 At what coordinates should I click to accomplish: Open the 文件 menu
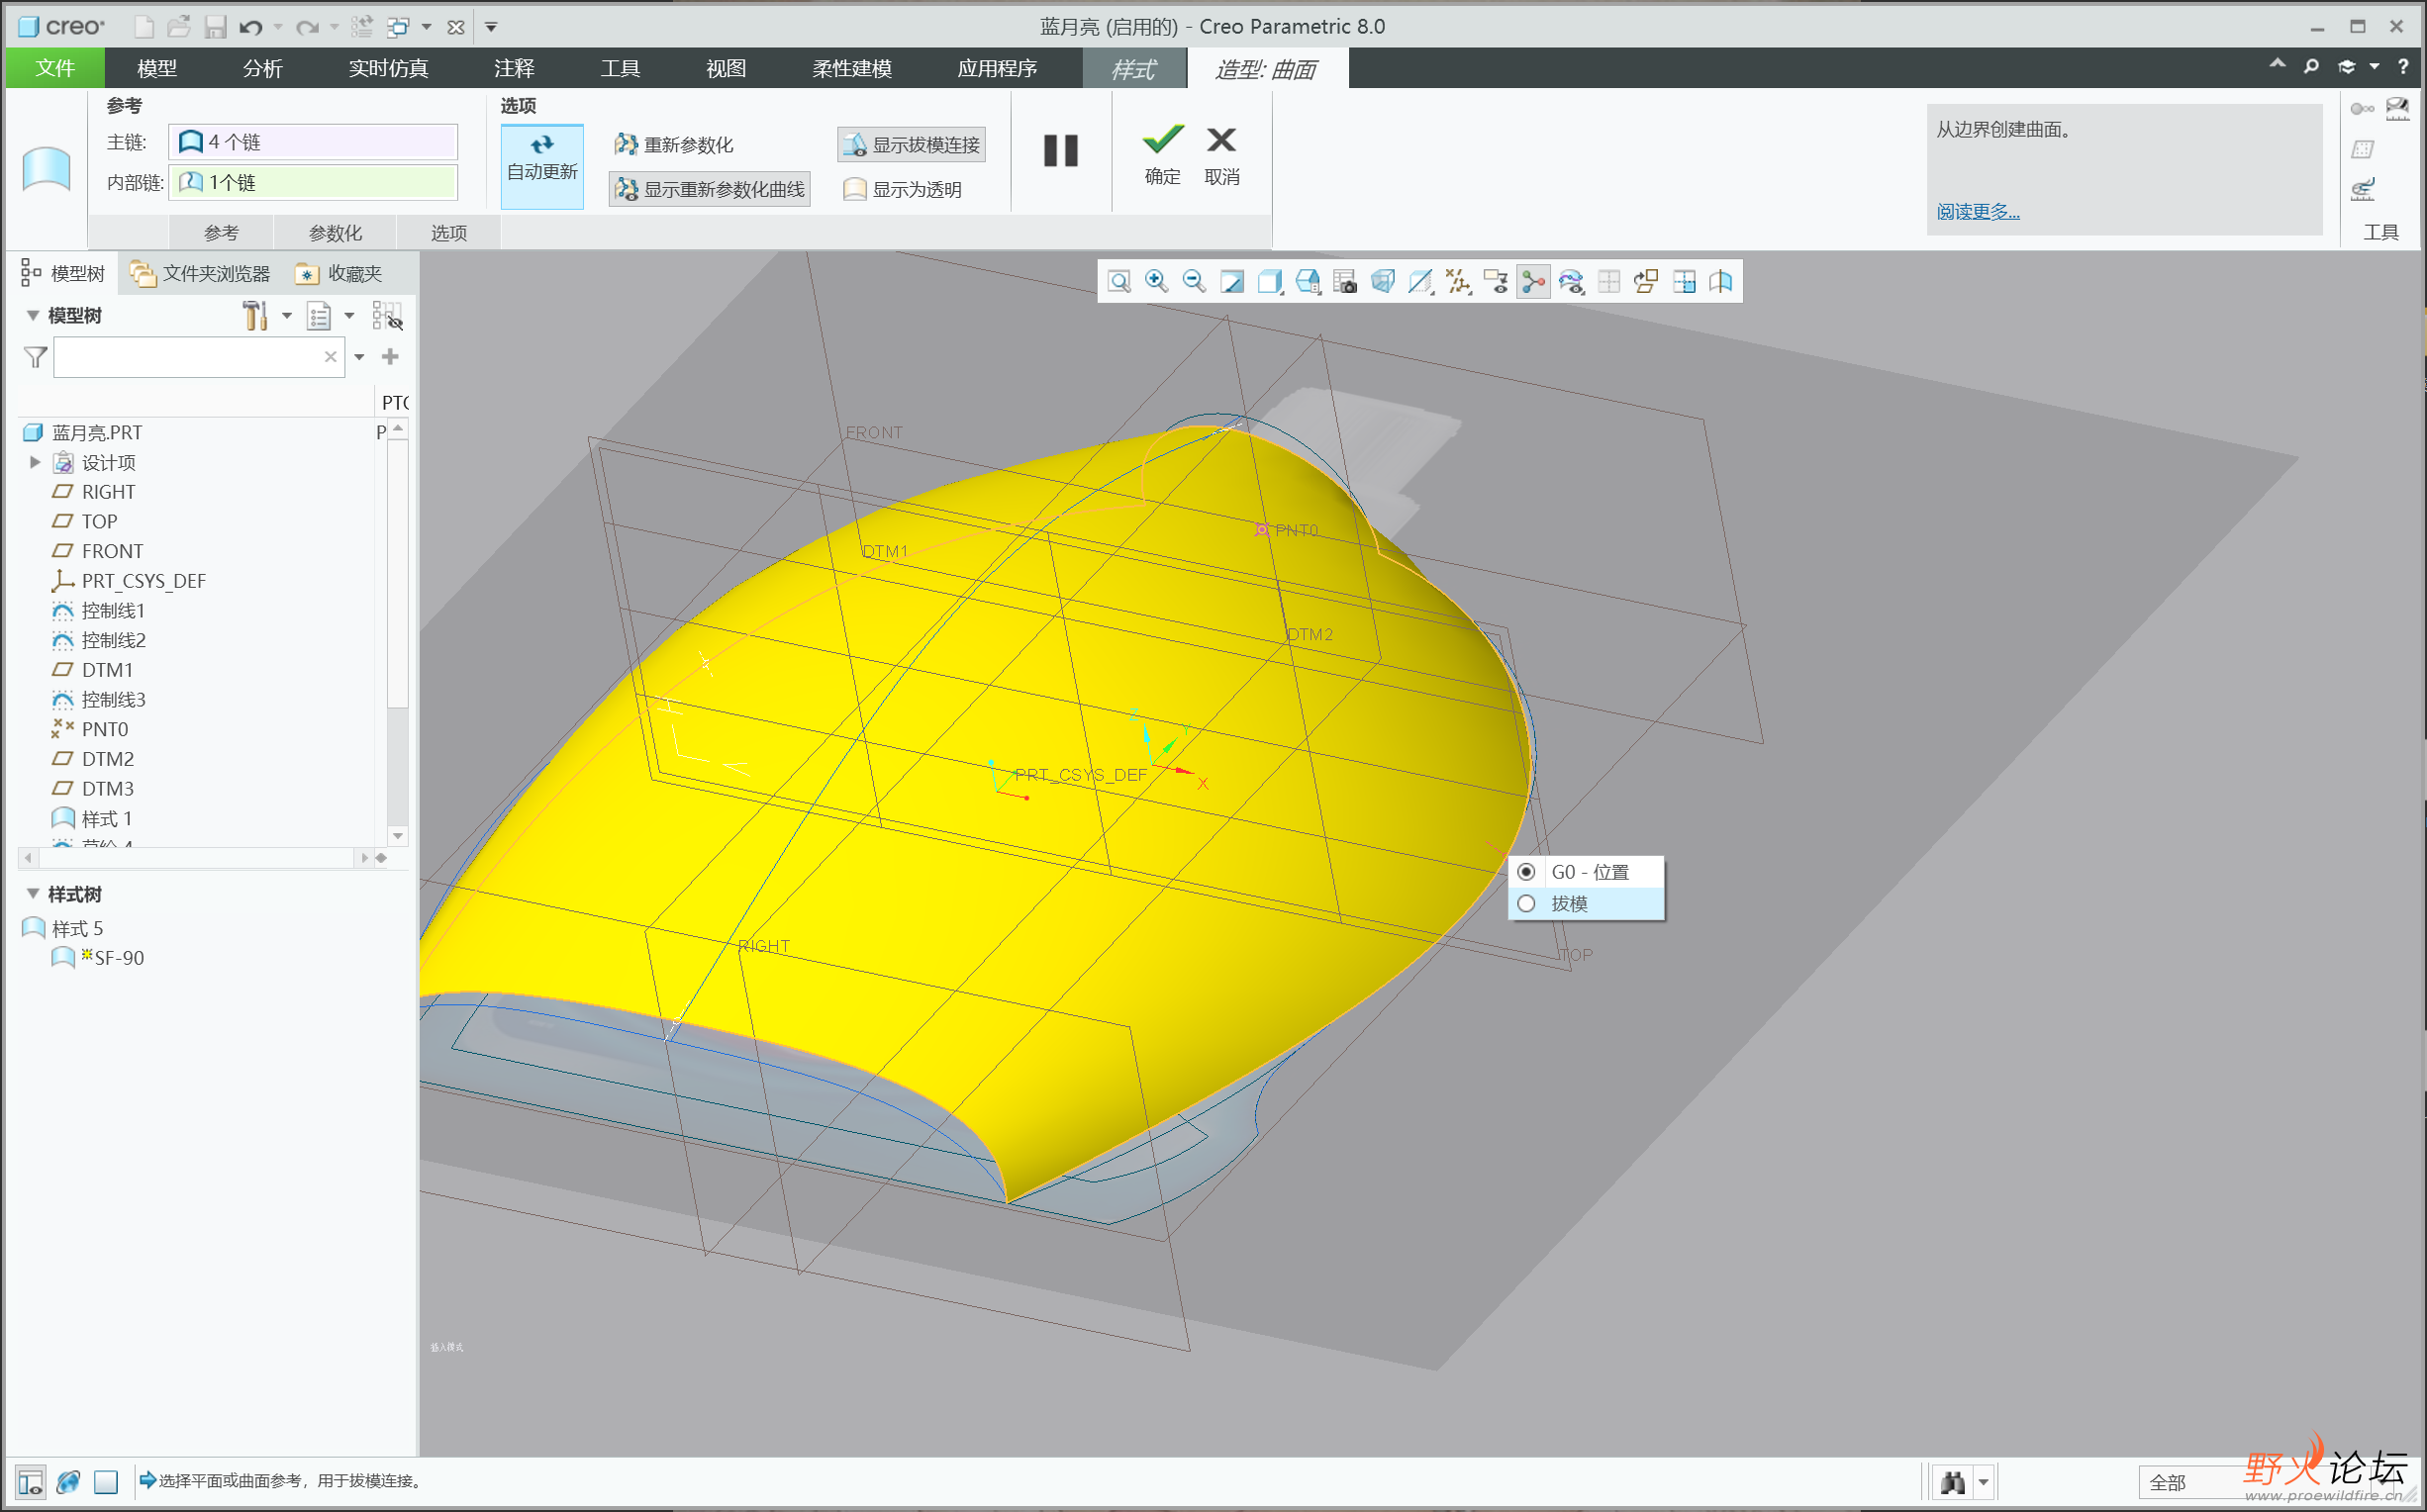pos(55,68)
